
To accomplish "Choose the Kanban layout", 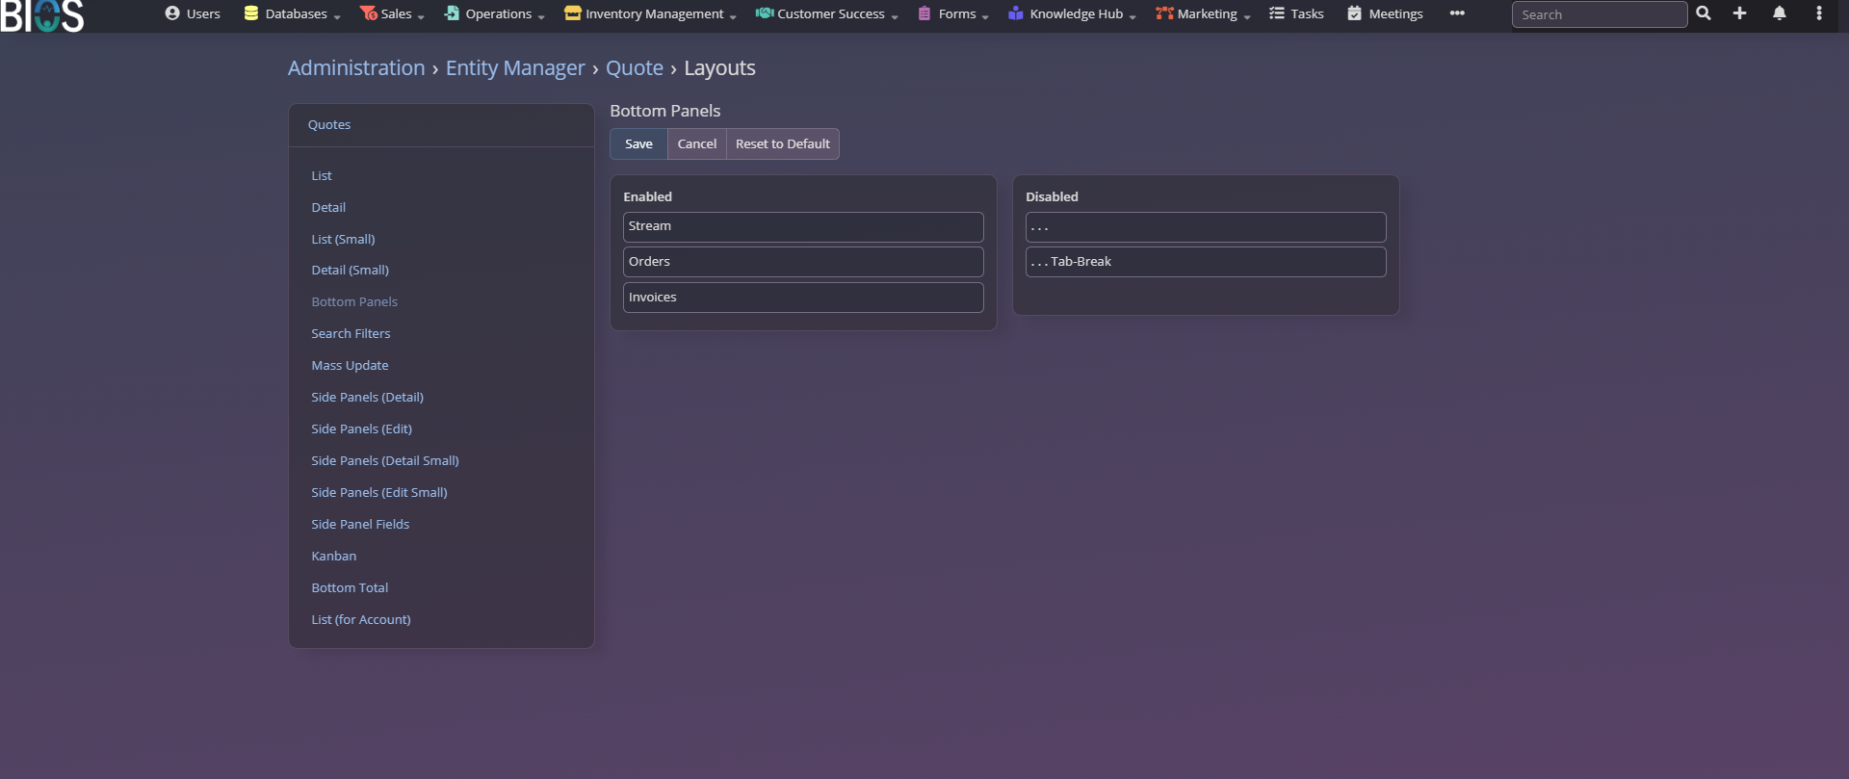I will (334, 556).
